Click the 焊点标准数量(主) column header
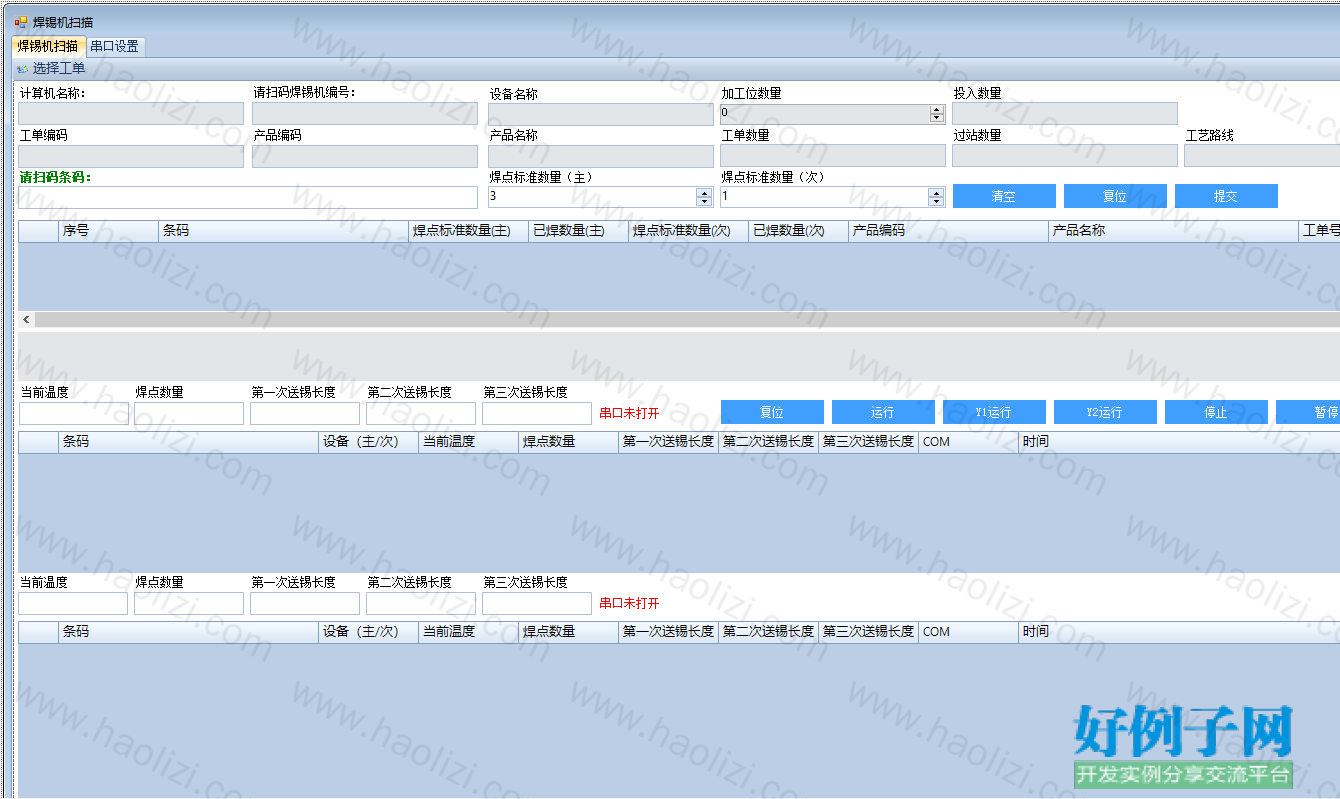Screen dimensions: 1340x799 point(468,231)
